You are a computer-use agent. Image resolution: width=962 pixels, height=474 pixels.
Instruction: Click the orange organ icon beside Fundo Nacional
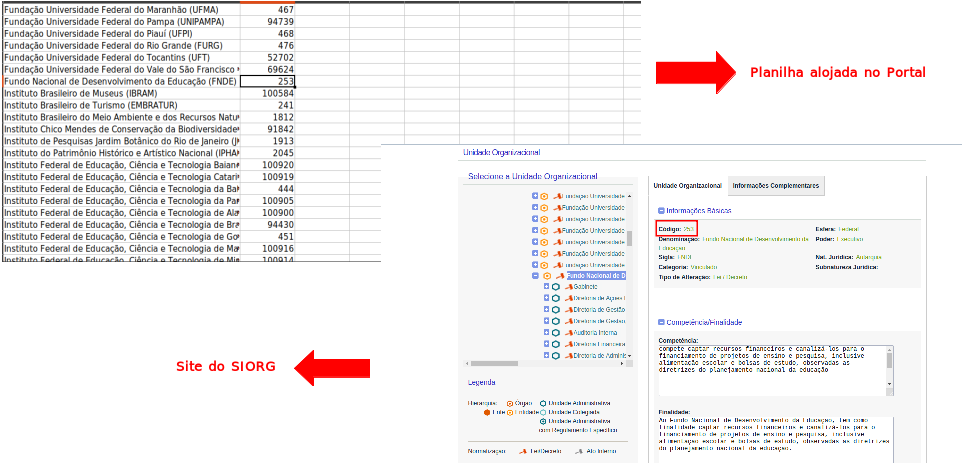[x=547, y=276]
